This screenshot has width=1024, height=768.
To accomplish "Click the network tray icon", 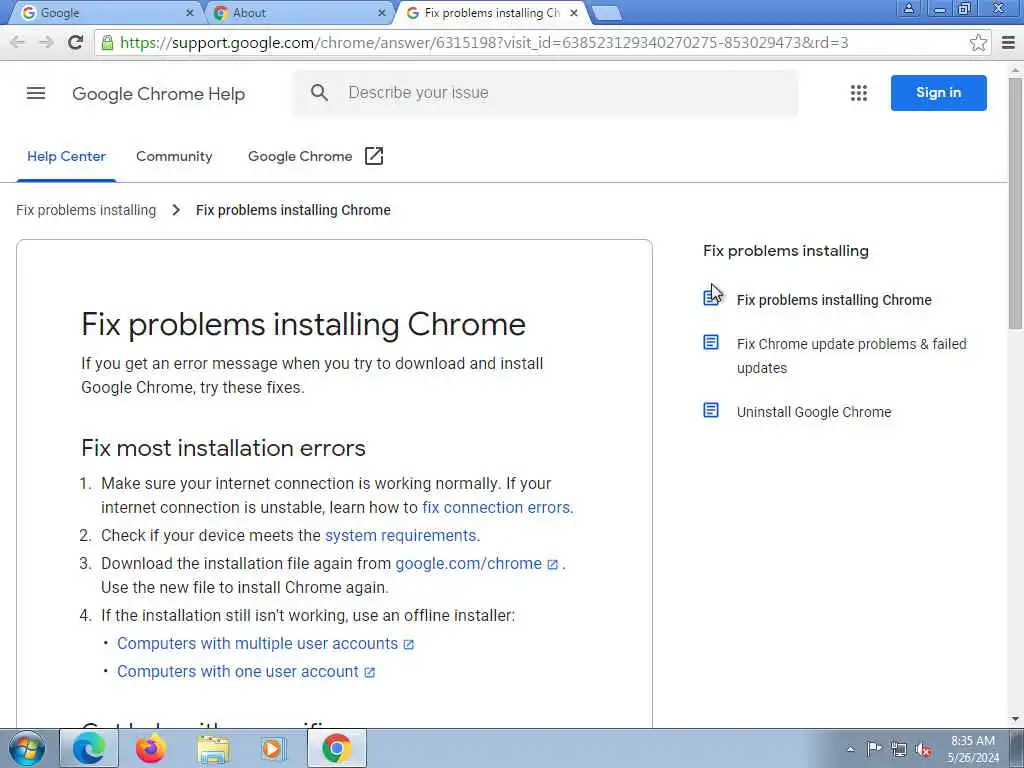I will pos(899,749).
